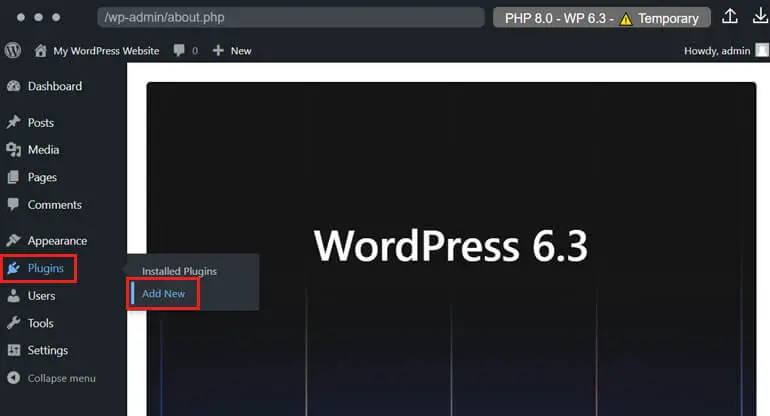Click the Tools wrench icon
Image resolution: width=770 pixels, height=416 pixels.
coord(14,323)
